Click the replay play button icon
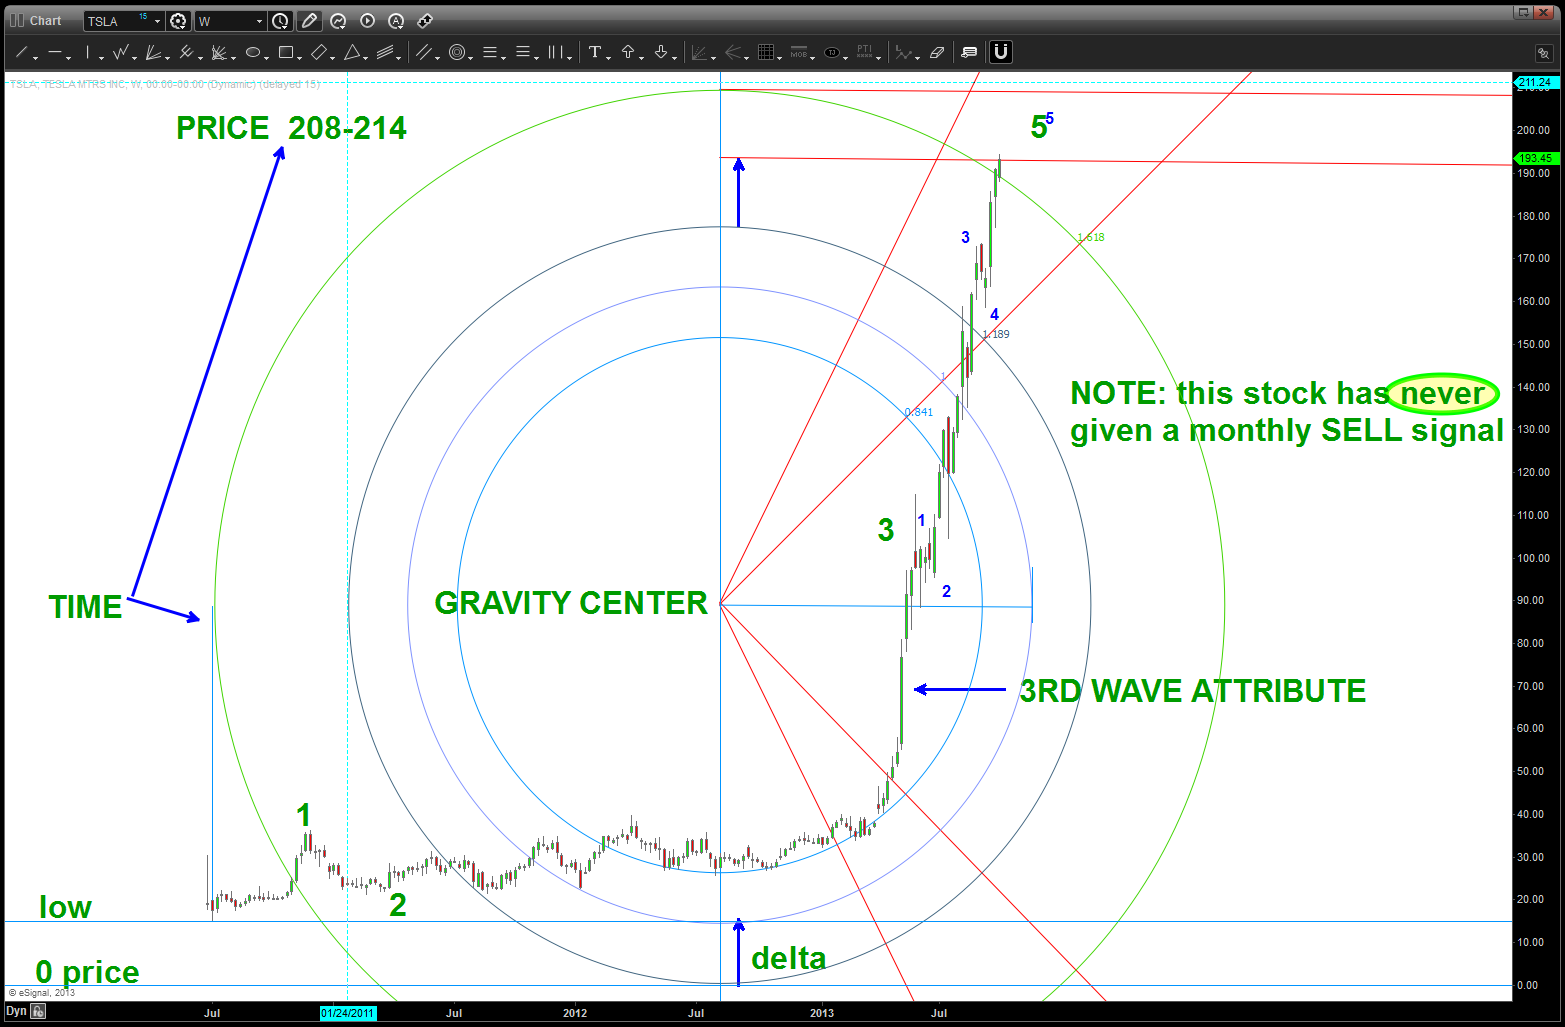The height and width of the screenshot is (1027, 1565). click(367, 21)
